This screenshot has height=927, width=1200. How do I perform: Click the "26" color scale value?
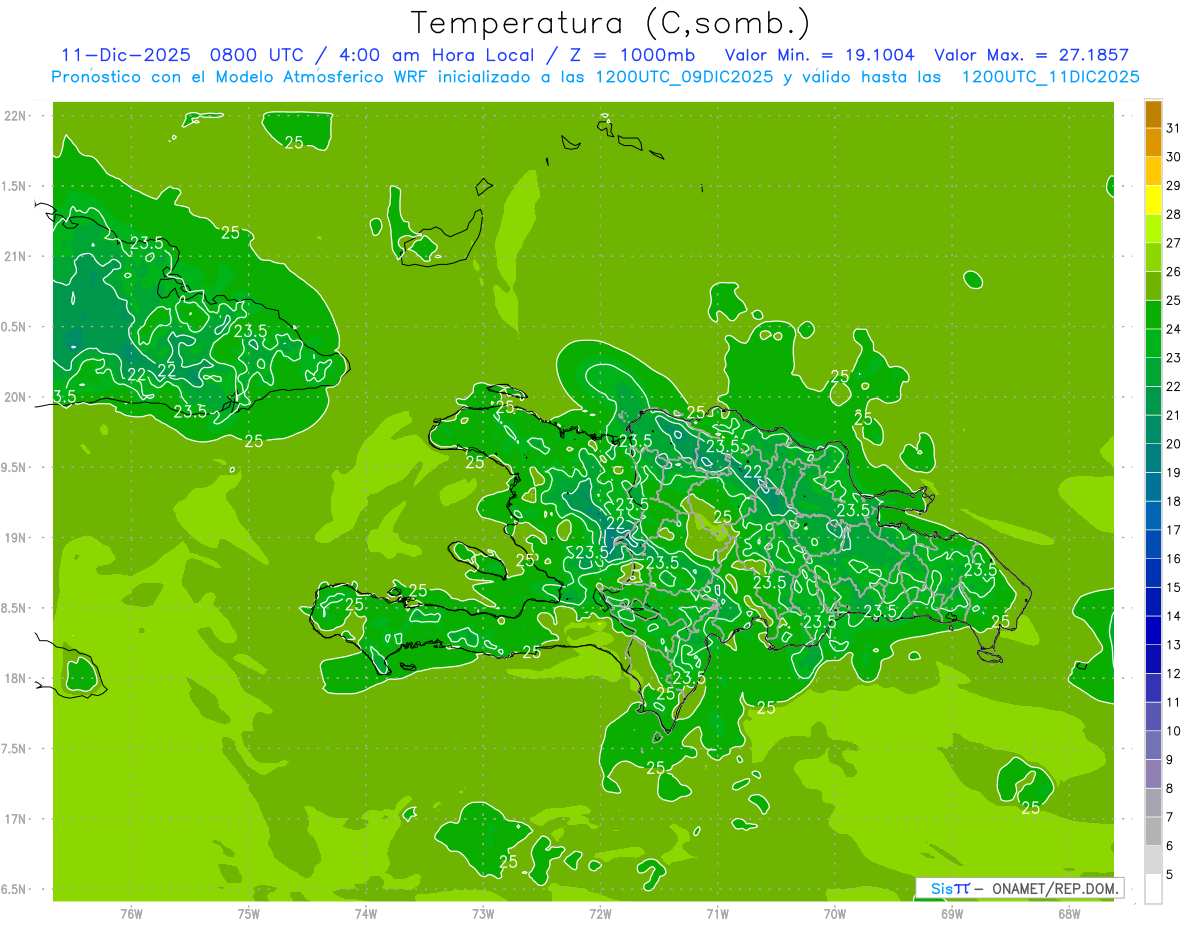1173,272
